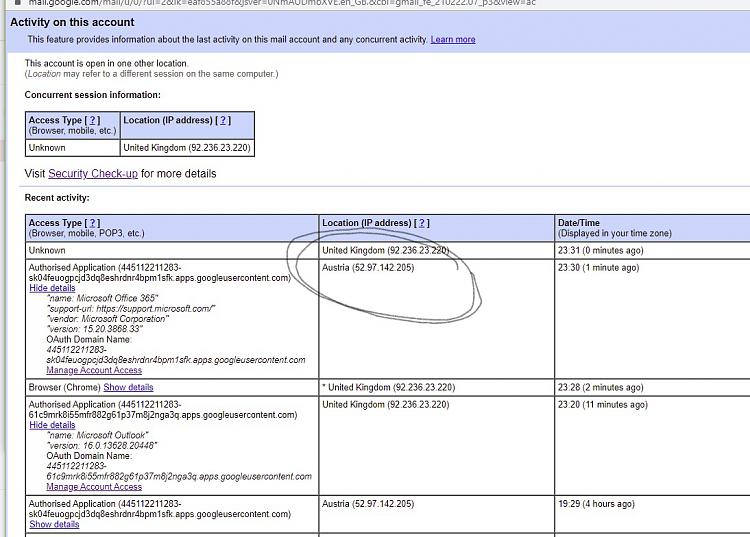Select starred United Kingdom IP in 23:28 row
Screen dimensions: 750x537
(388, 387)
